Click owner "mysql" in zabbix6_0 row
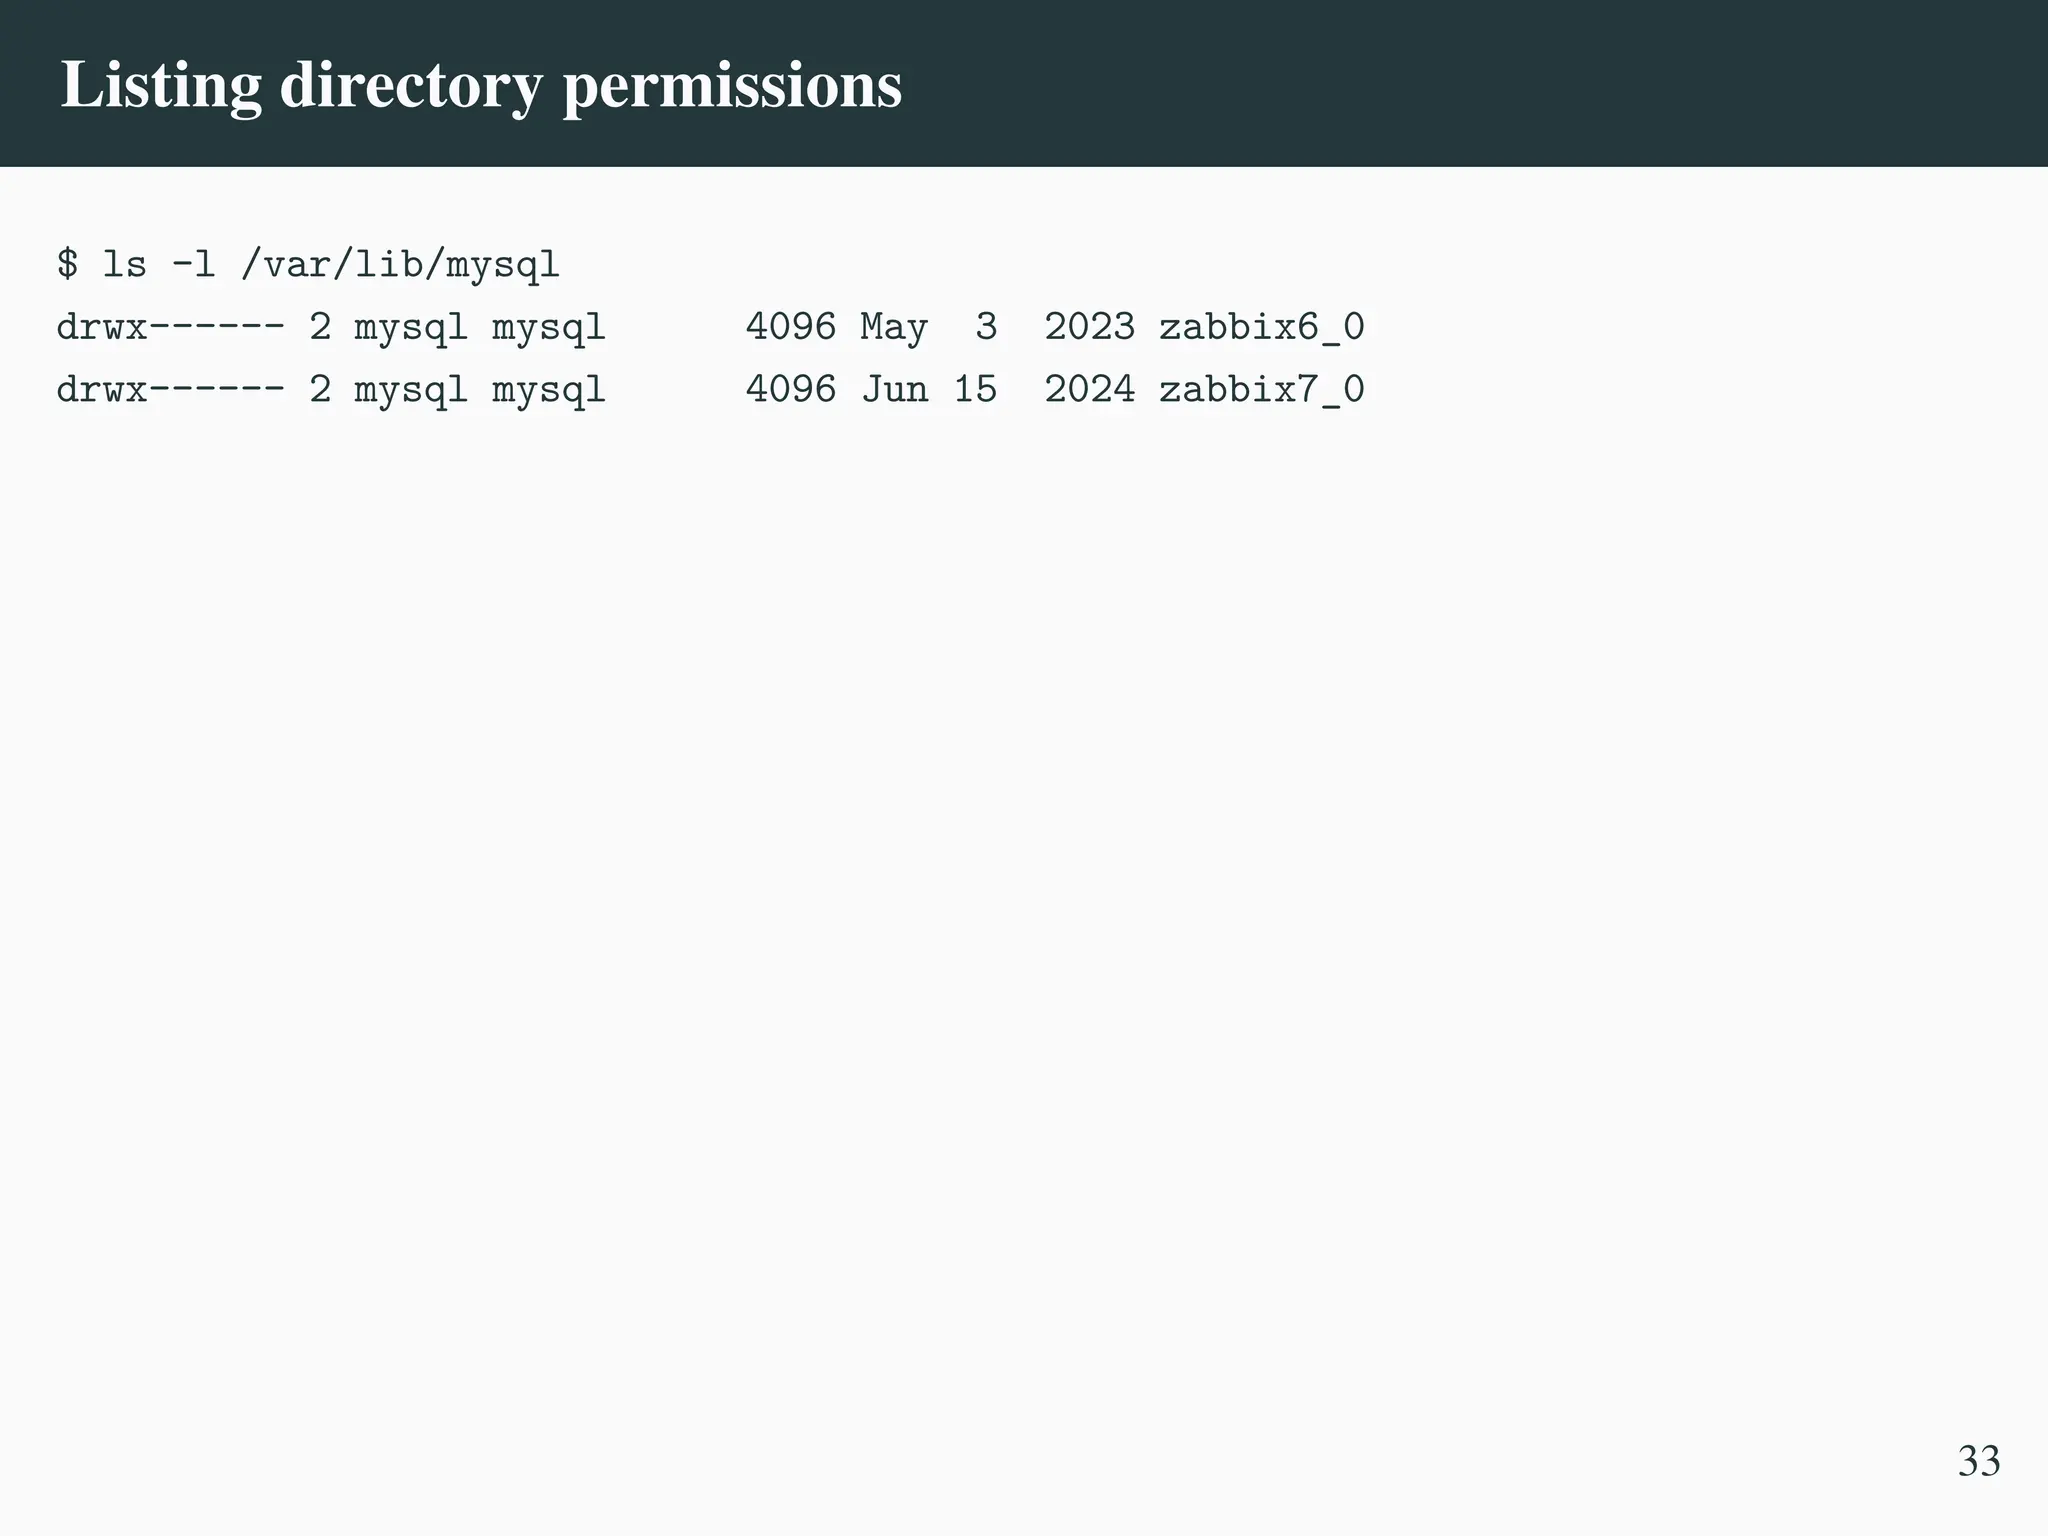 410,327
